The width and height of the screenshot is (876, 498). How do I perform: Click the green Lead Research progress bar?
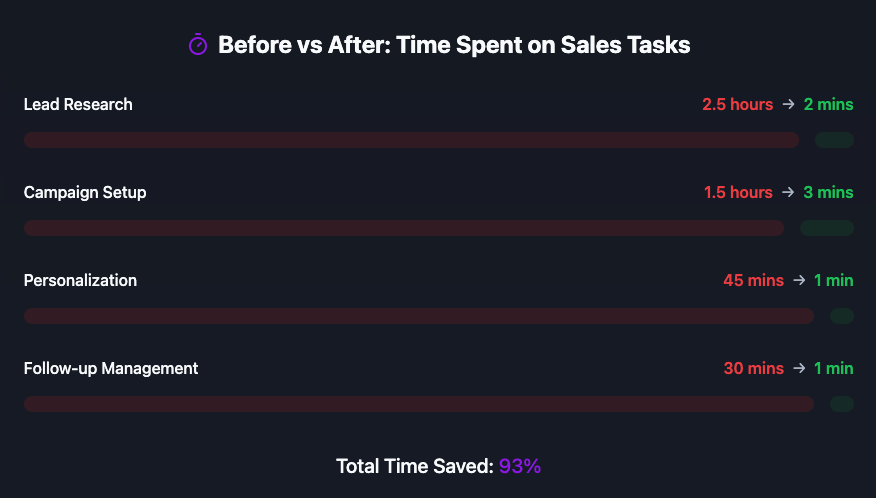point(834,140)
